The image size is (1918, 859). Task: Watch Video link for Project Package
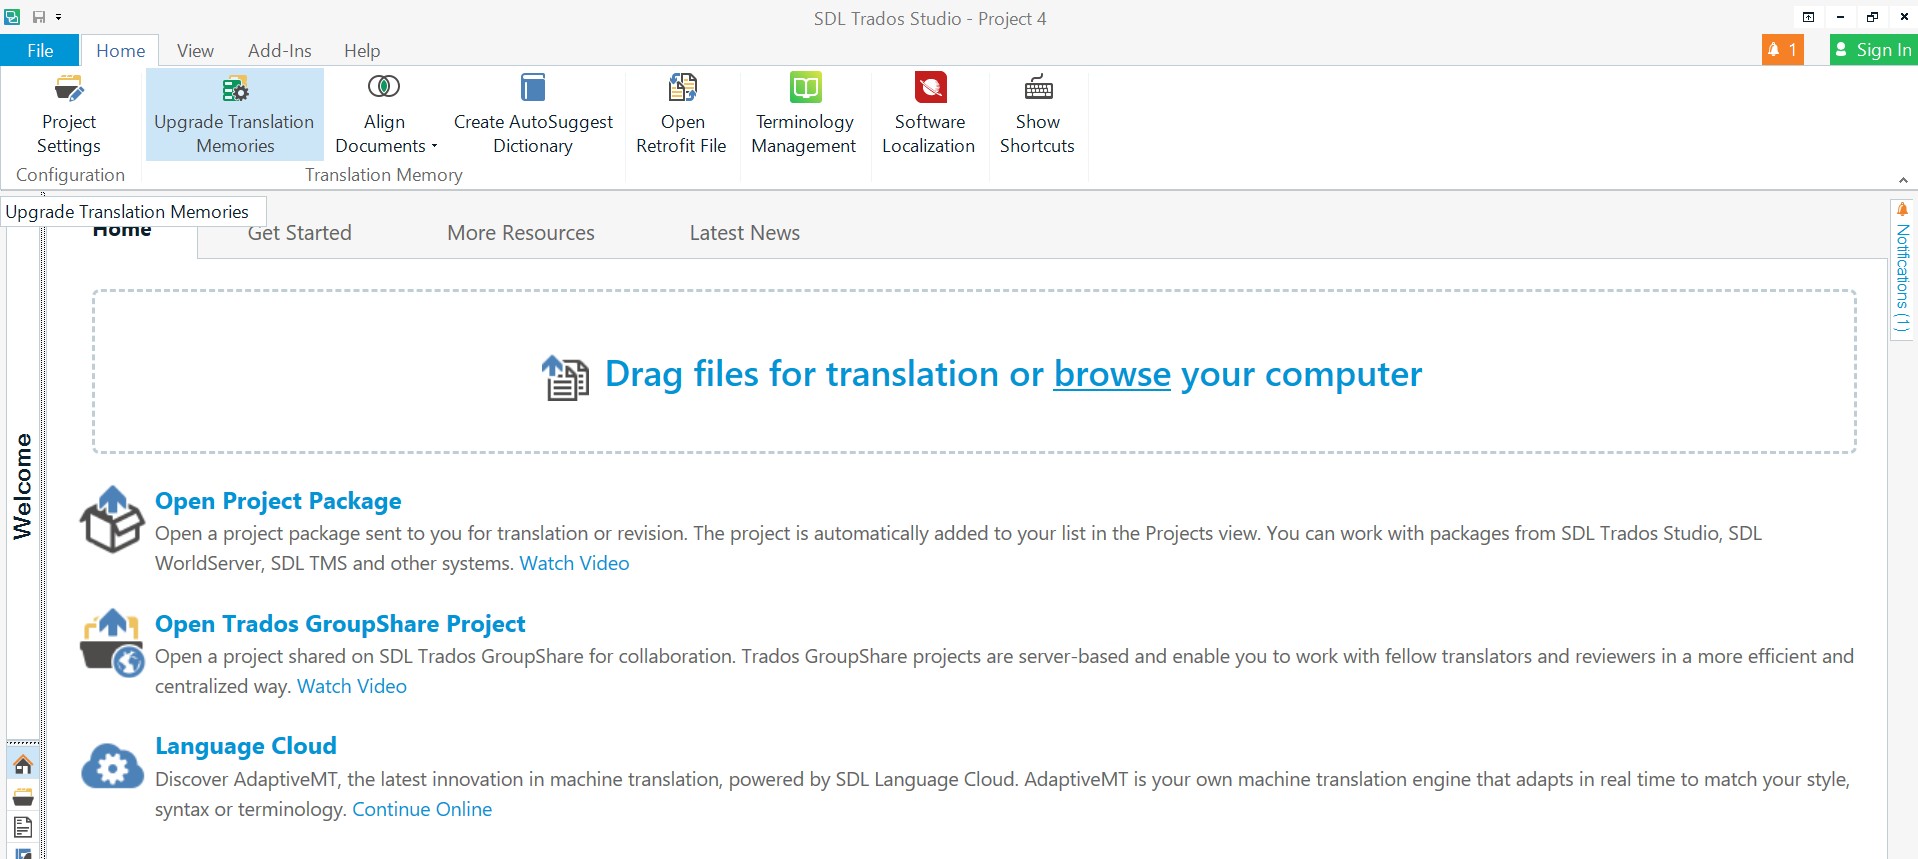(x=574, y=563)
